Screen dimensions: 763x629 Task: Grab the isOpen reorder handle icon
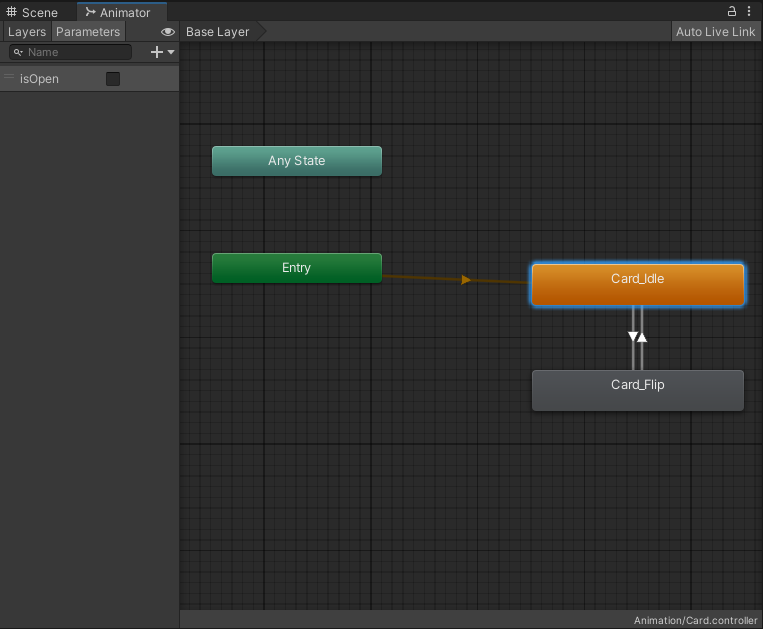pos(9,76)
